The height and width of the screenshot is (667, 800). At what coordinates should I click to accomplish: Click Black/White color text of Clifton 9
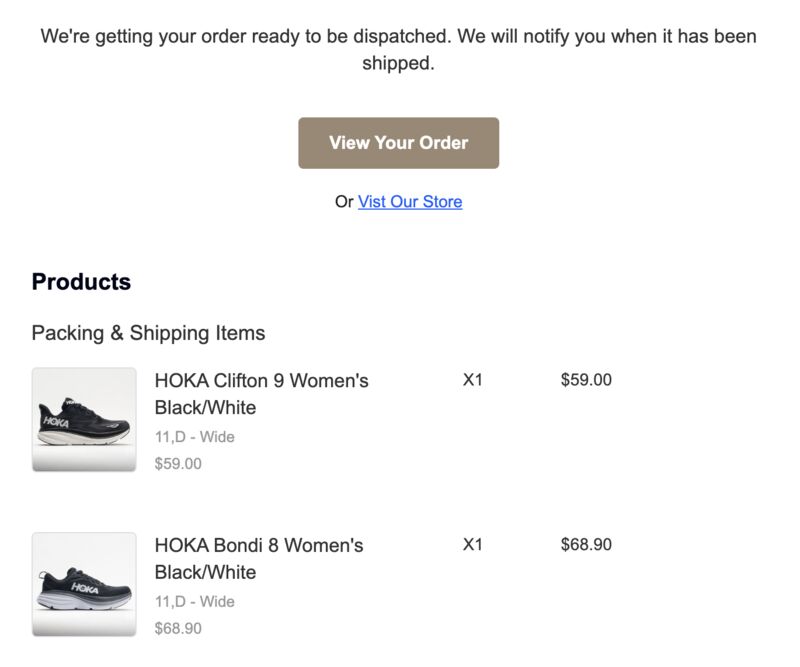(x=205, y=408)
